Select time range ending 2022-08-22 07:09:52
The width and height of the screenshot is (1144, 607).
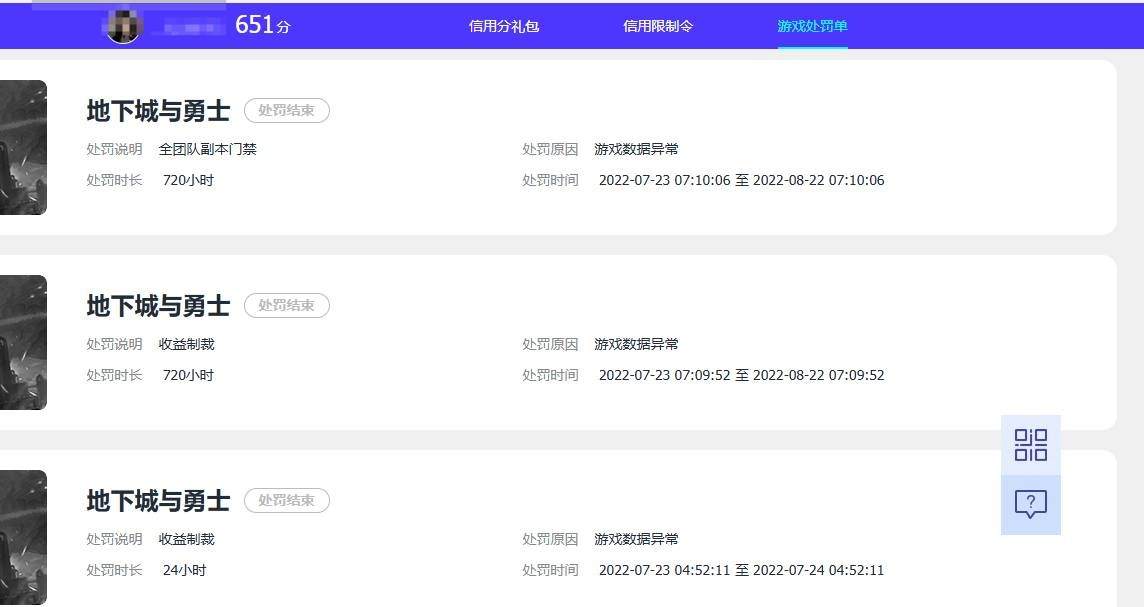pos(741,375)
